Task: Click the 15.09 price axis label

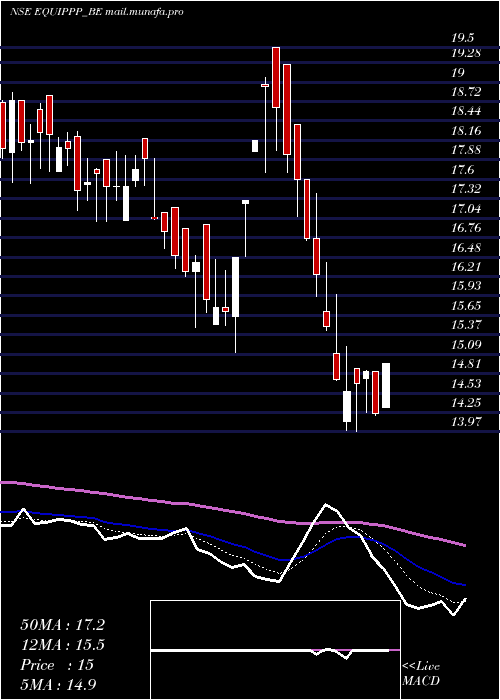Action: pyautogui.click(x=466, y=344)
